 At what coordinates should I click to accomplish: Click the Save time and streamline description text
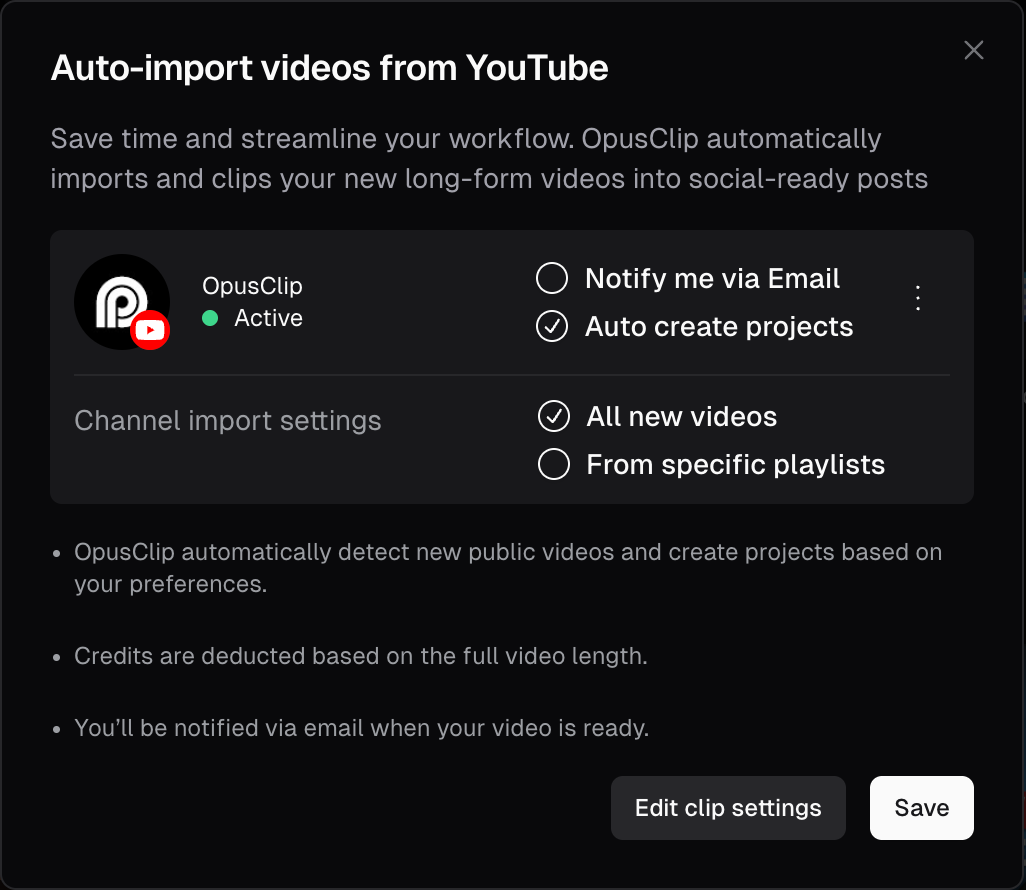click(x=489, y=158)
